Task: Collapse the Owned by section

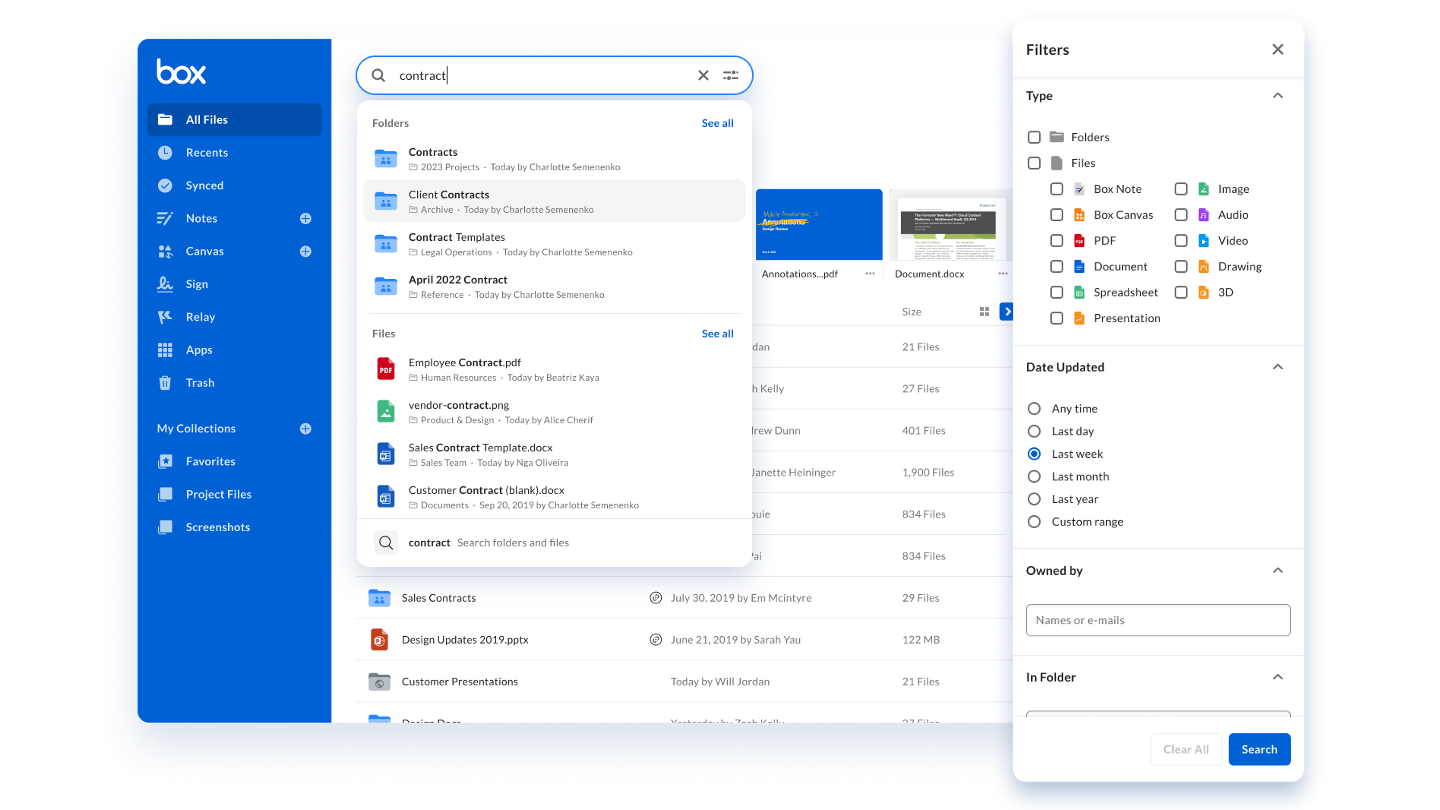Action: 1277,571
